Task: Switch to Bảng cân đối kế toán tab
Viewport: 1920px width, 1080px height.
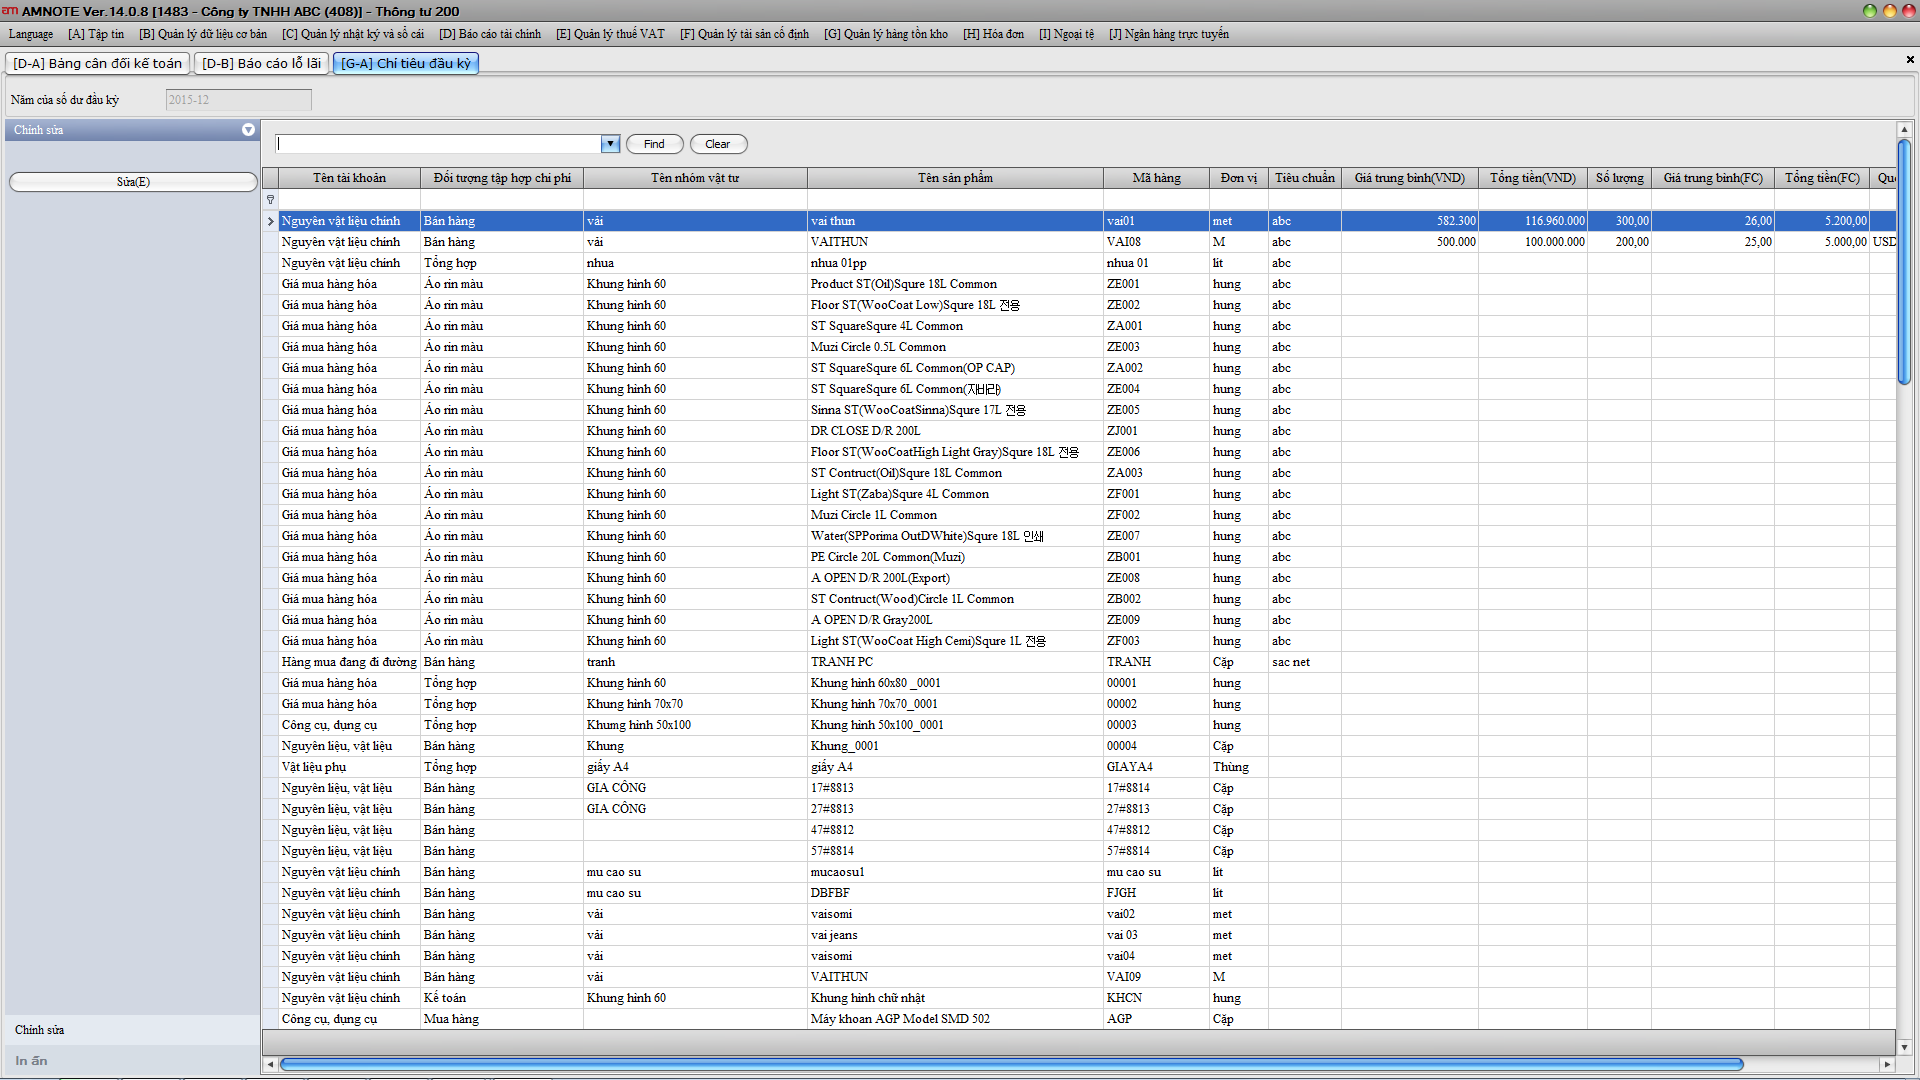Action: [x=98, y=63]
